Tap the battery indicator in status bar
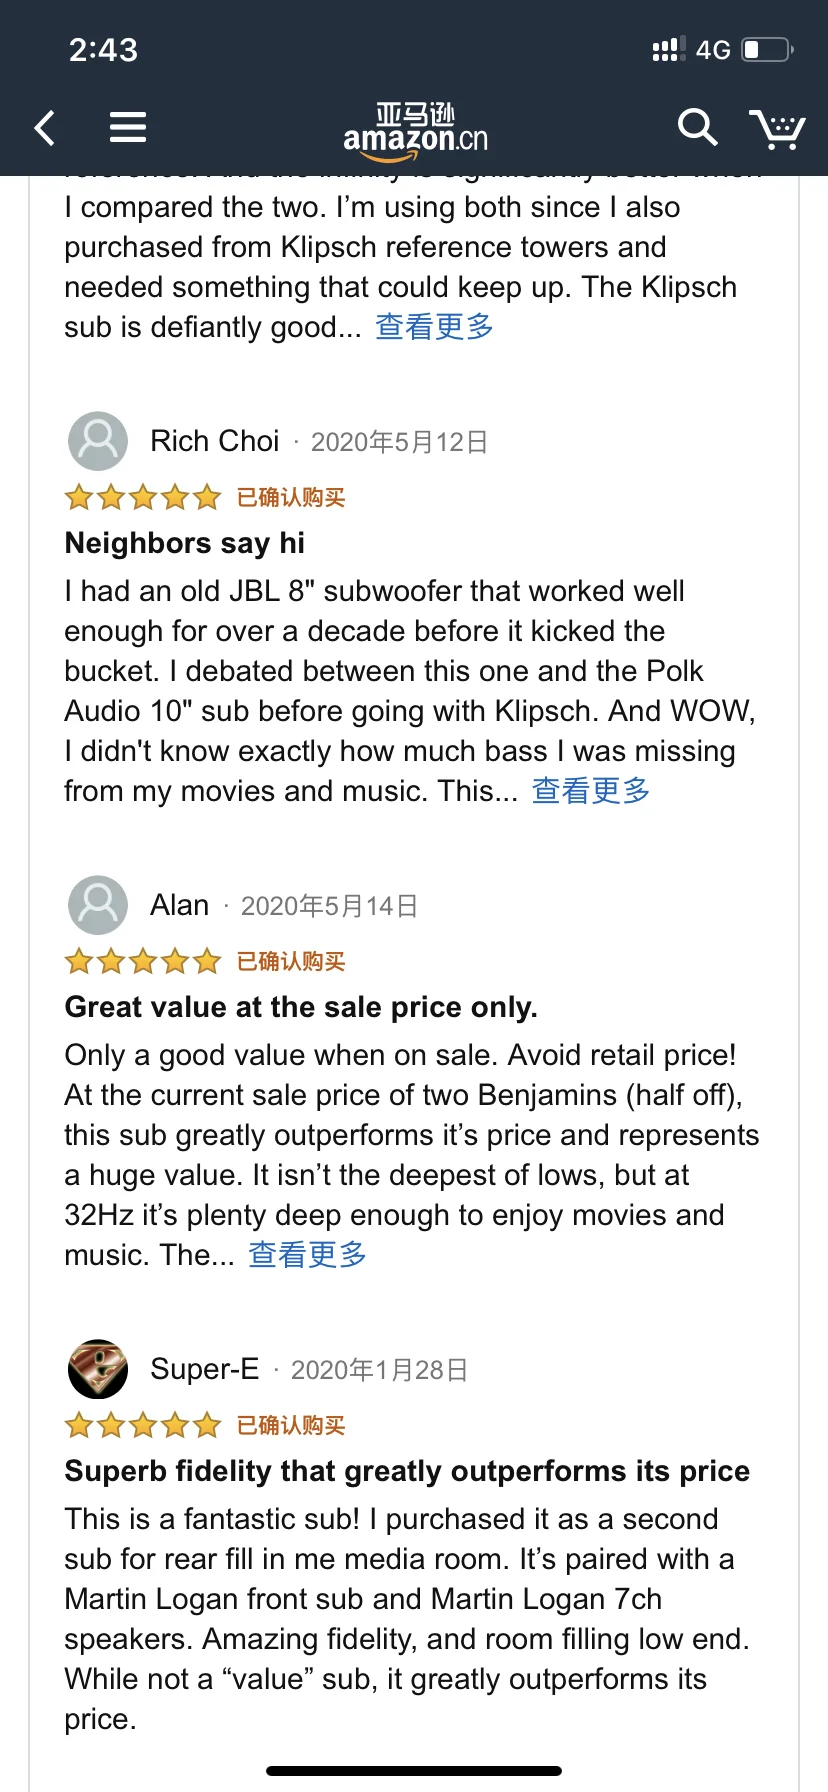The image size is (828, 1792). (767, 50)
